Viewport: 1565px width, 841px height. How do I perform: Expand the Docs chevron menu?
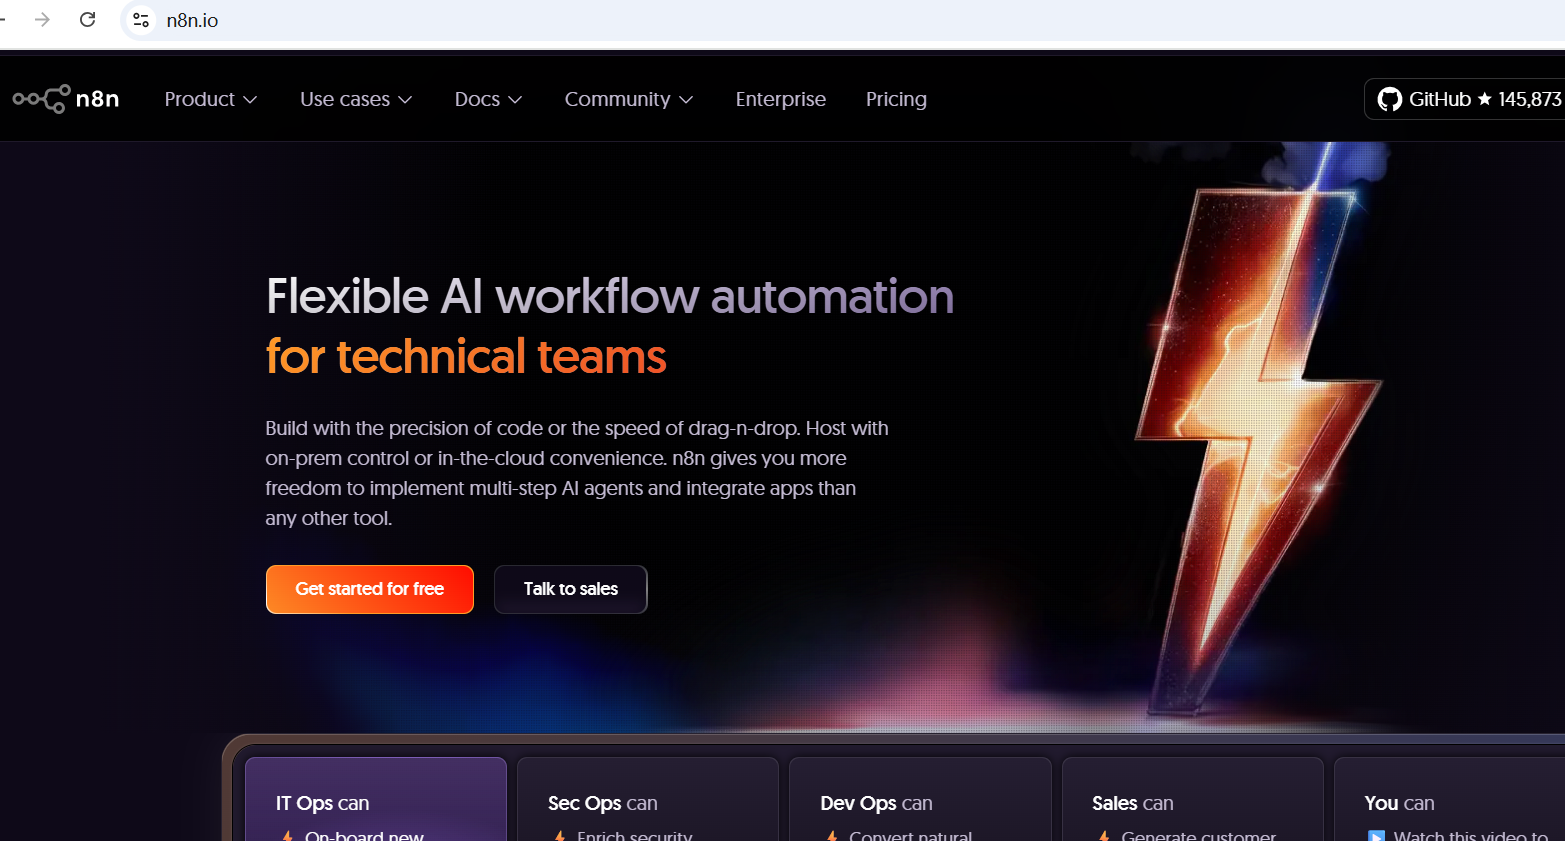[x=488, y=99]
